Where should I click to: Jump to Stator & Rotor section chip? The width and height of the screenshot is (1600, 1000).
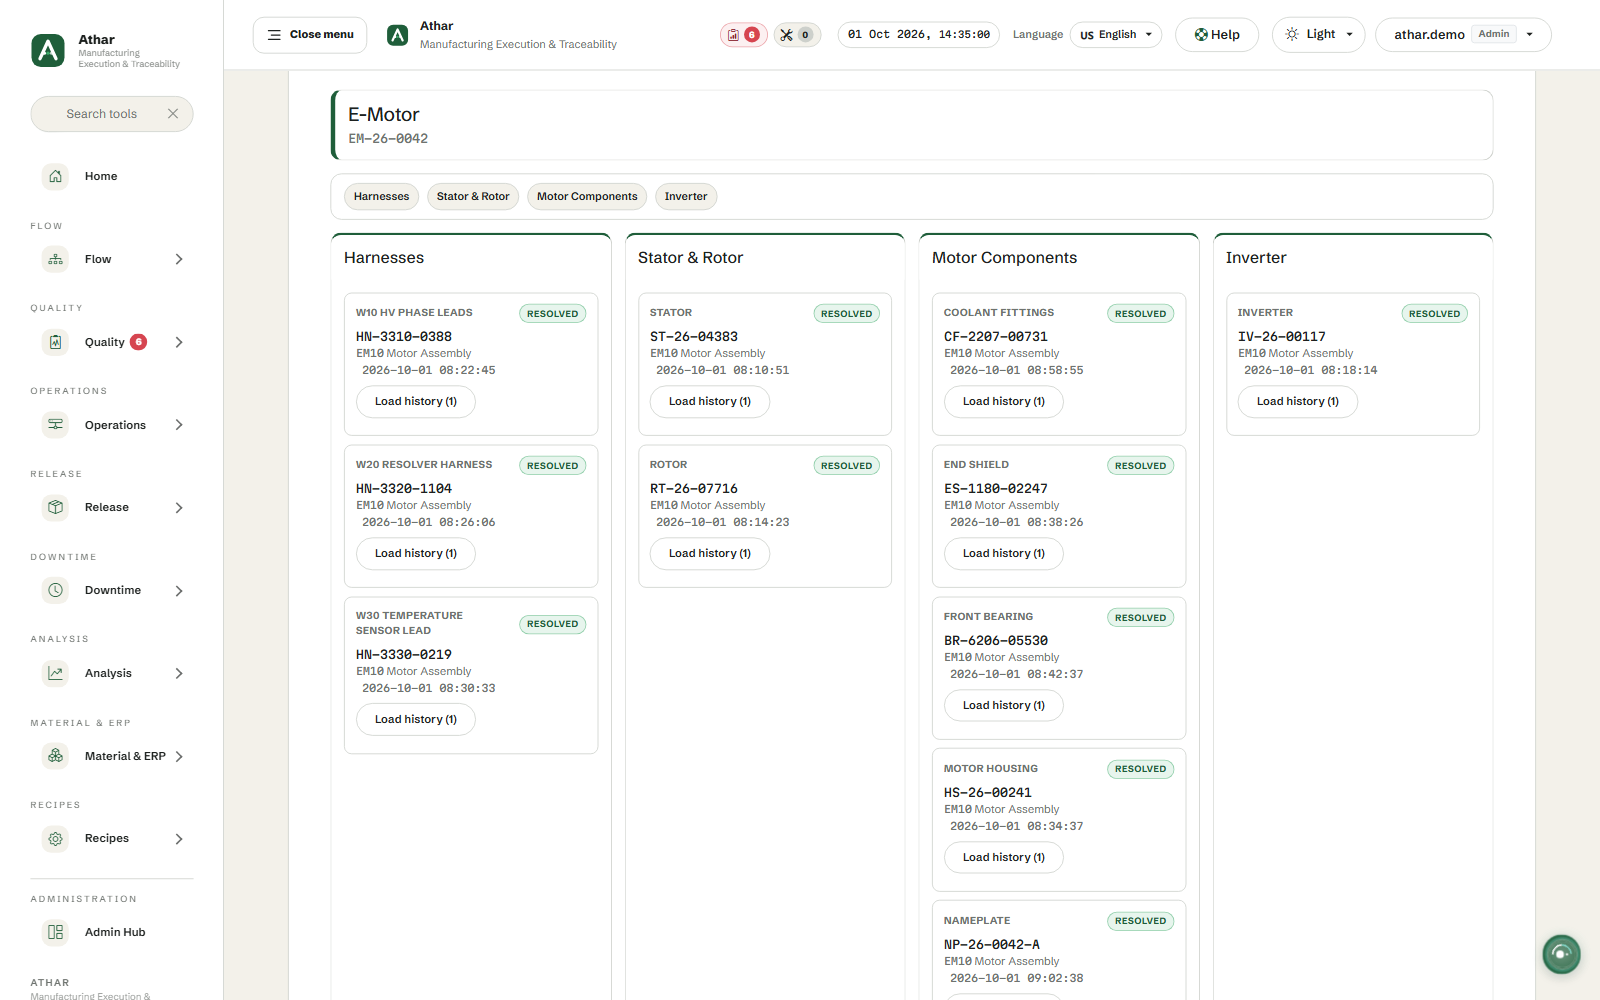click(473, 197)
